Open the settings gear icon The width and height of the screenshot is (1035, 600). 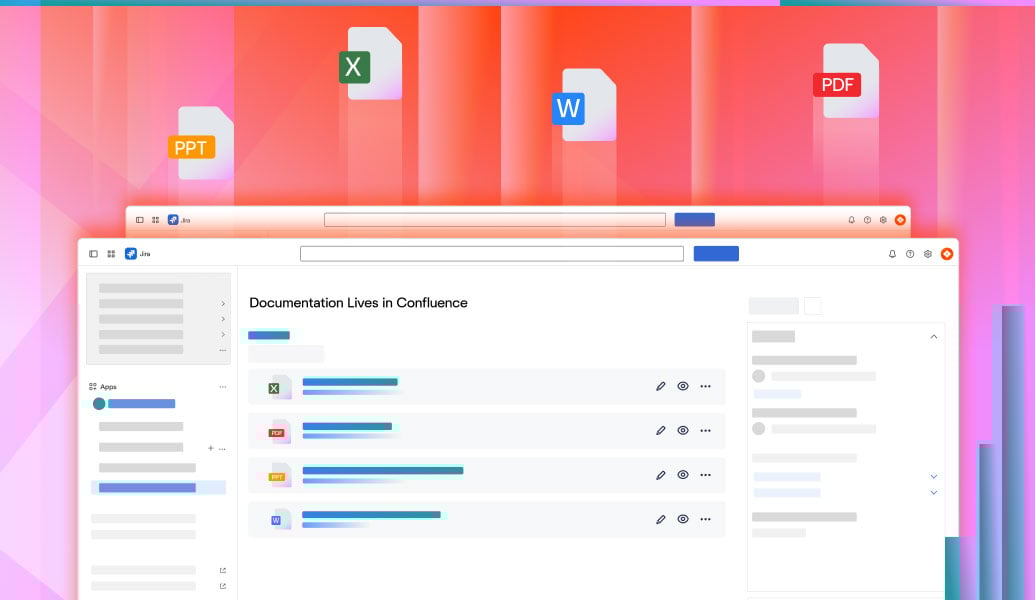pos(928,254)
